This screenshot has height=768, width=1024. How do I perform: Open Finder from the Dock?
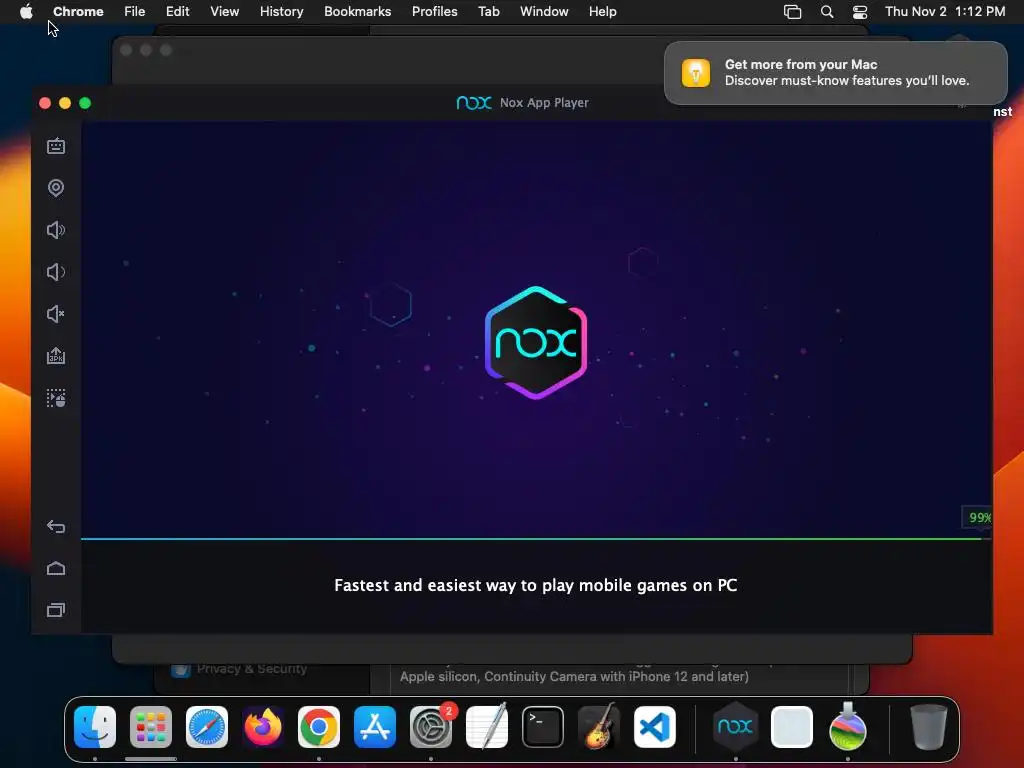tap(95, 727)
